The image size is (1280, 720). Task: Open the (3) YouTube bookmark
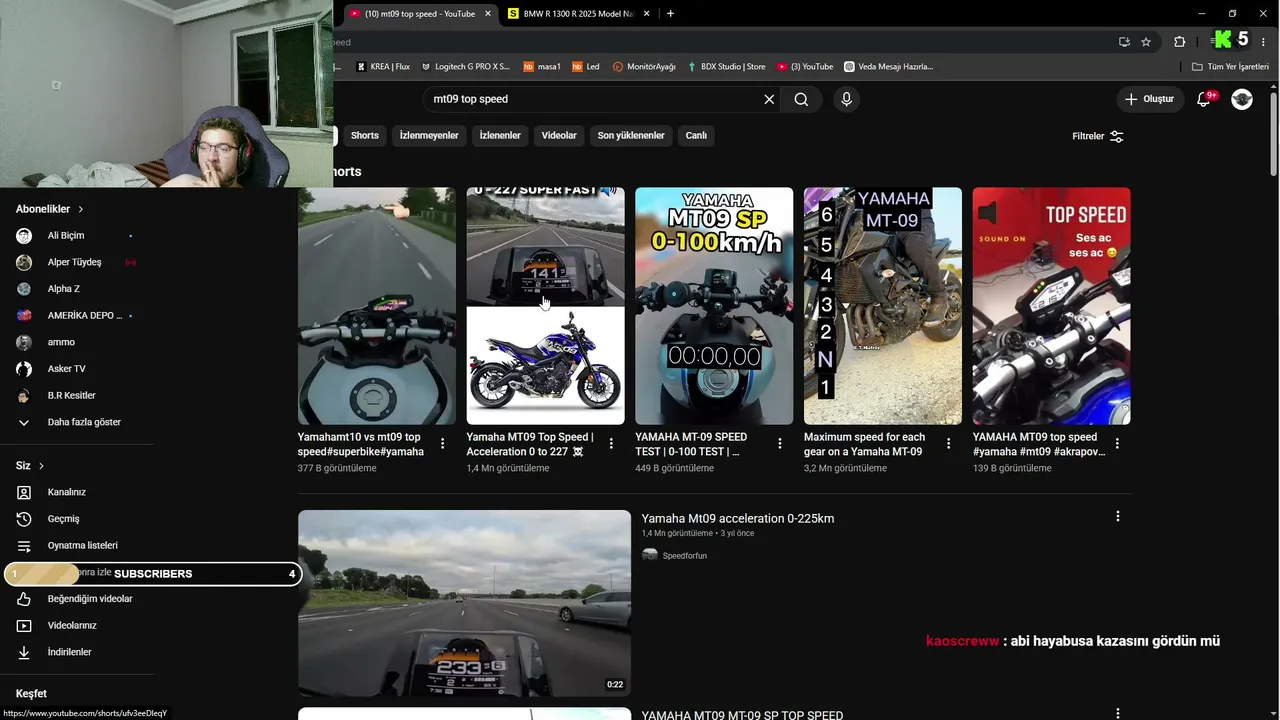pyautogui.click(x=805, y=67)
